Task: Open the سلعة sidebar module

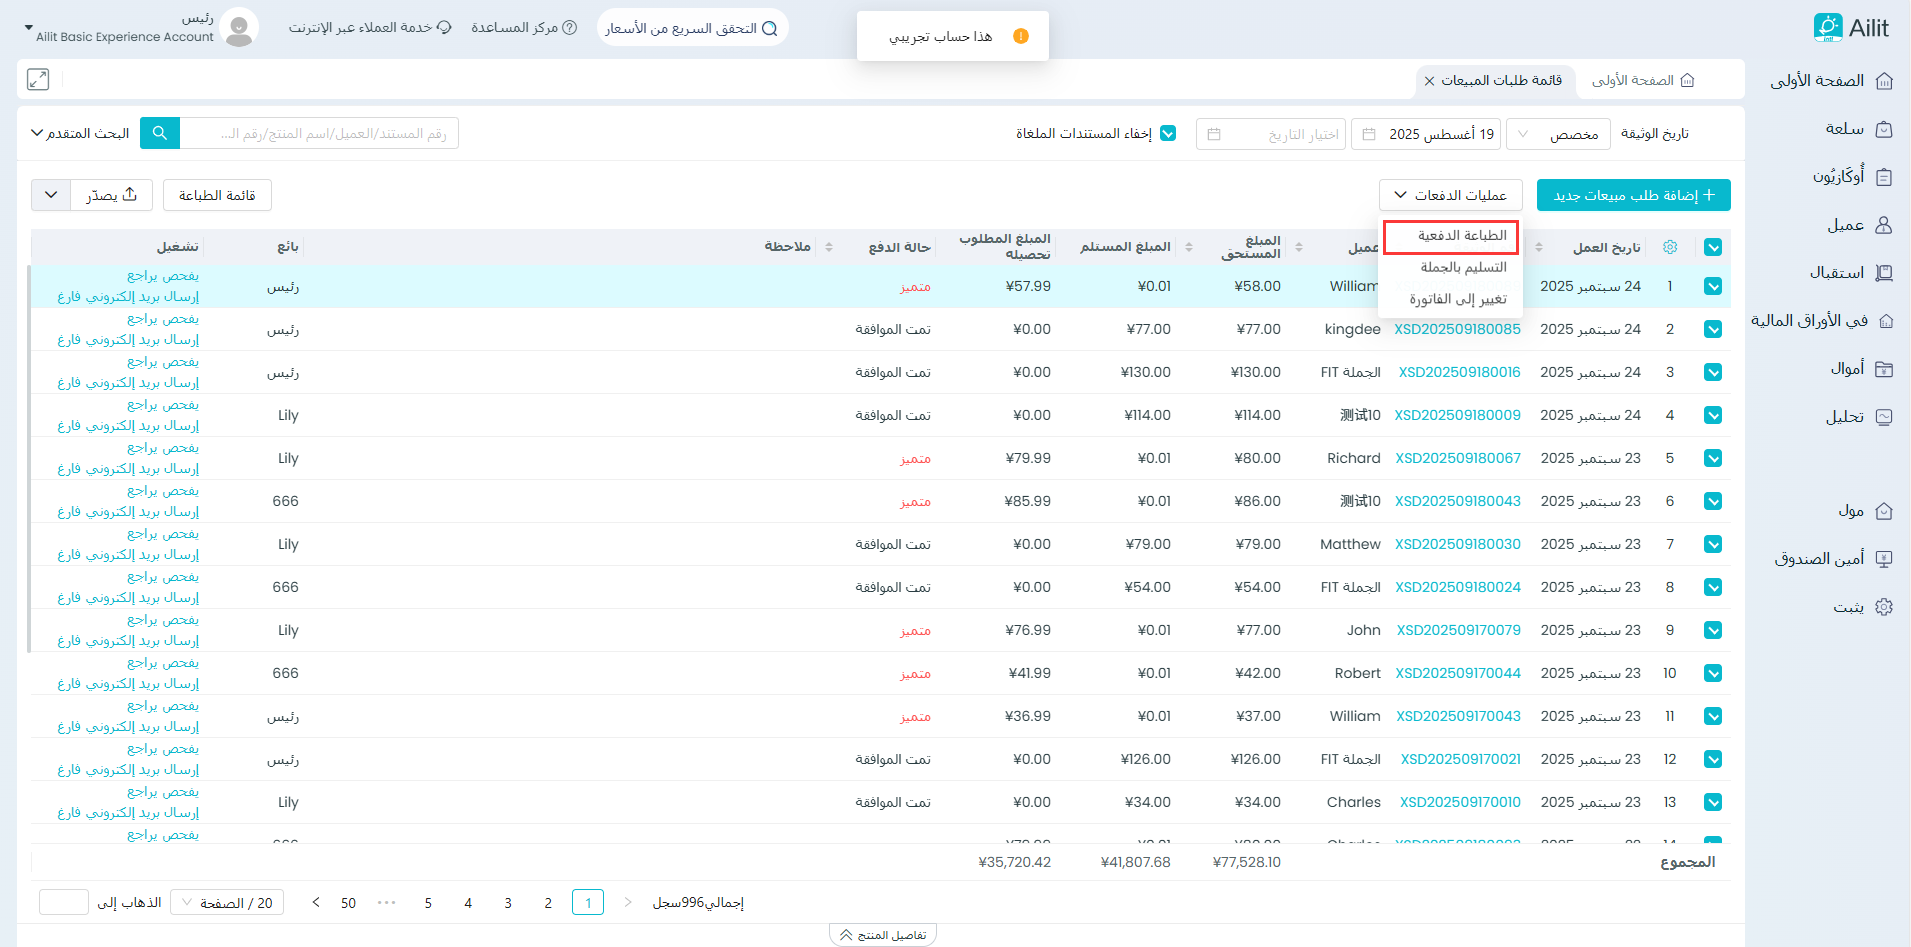Action: pyautogui.click(x=1857, y=129)
